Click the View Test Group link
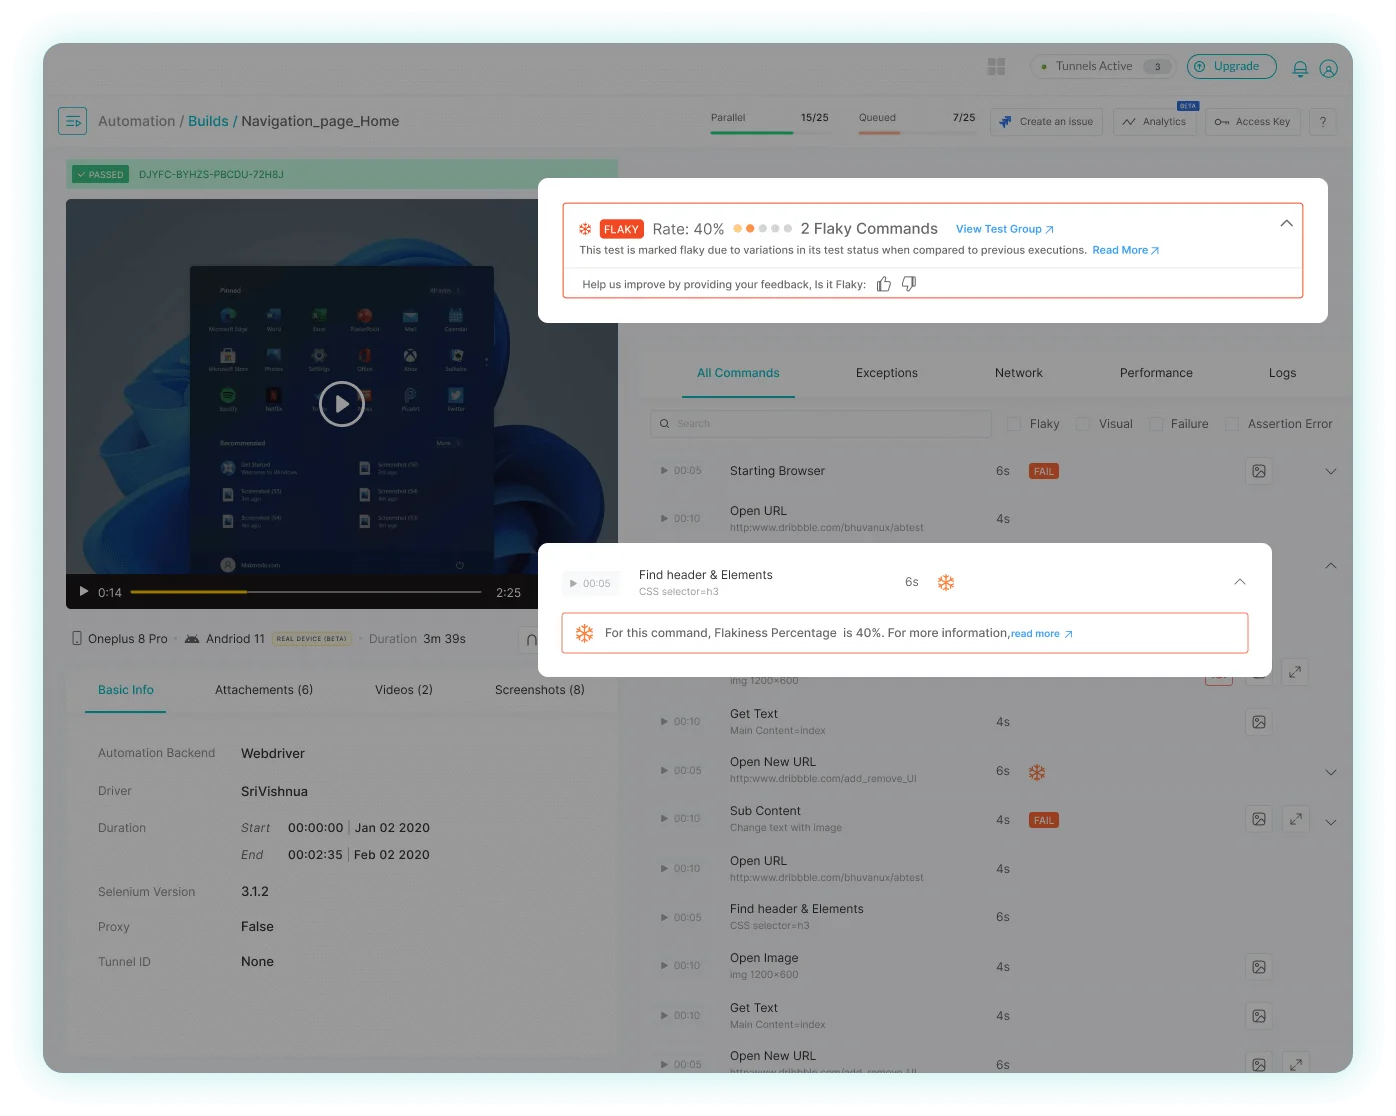Viewport: 1396px width, 1116px height. pos(1004,229)
